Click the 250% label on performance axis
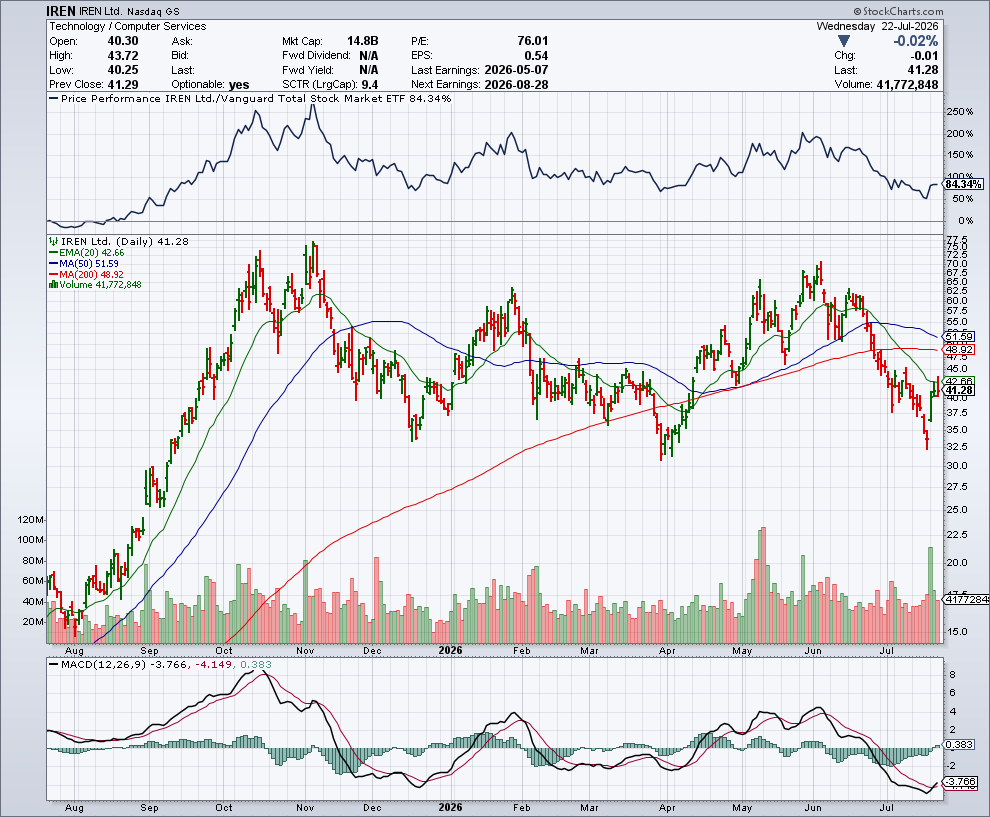Screen dimensions: 990x817 tap(960, 112)
